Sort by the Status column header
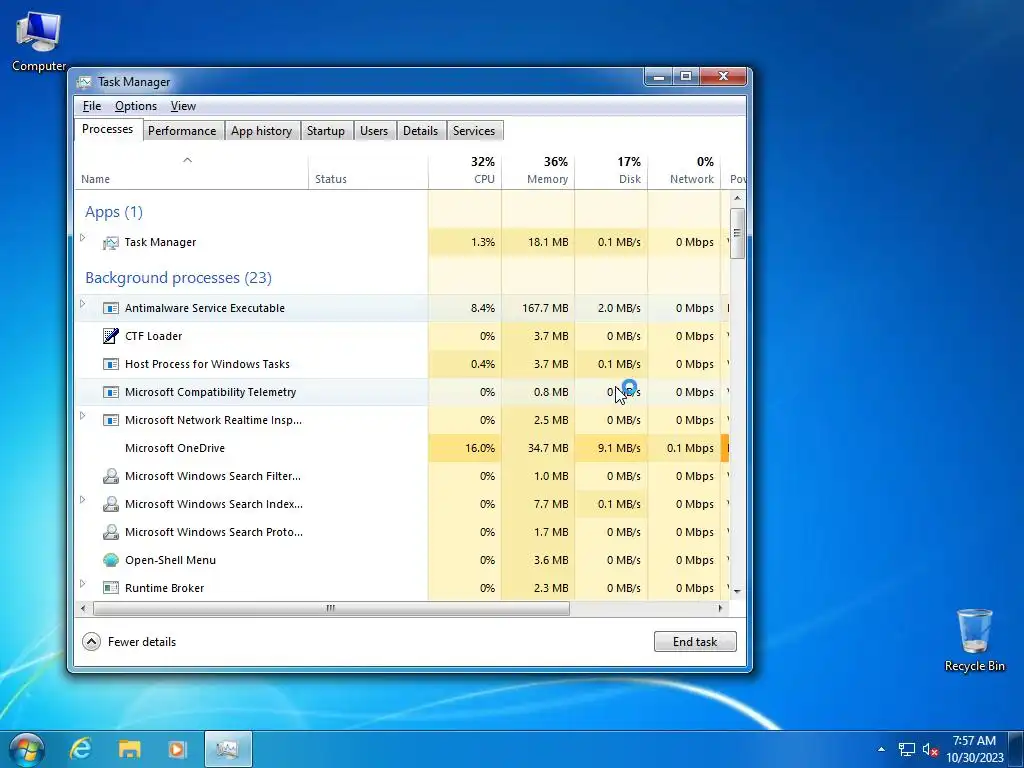The height and width of the screenshot is (768, 1024). tap(368, 172)
